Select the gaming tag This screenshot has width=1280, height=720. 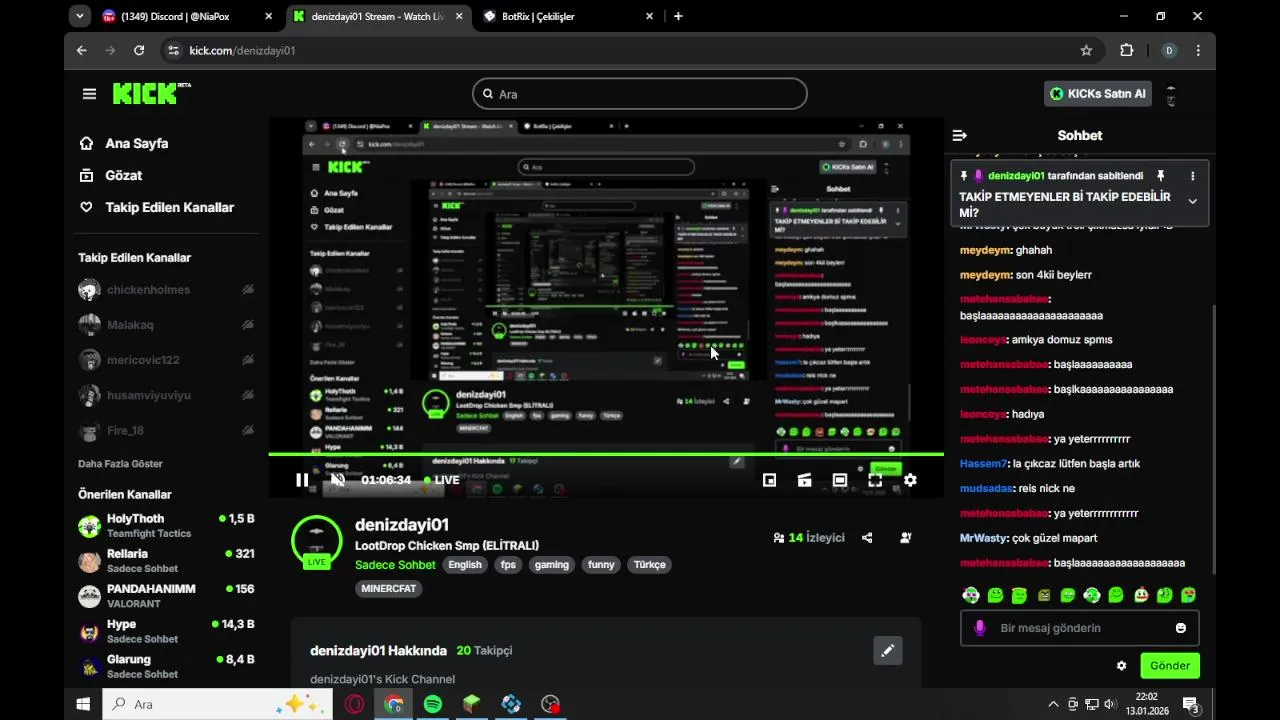(551, 565)
